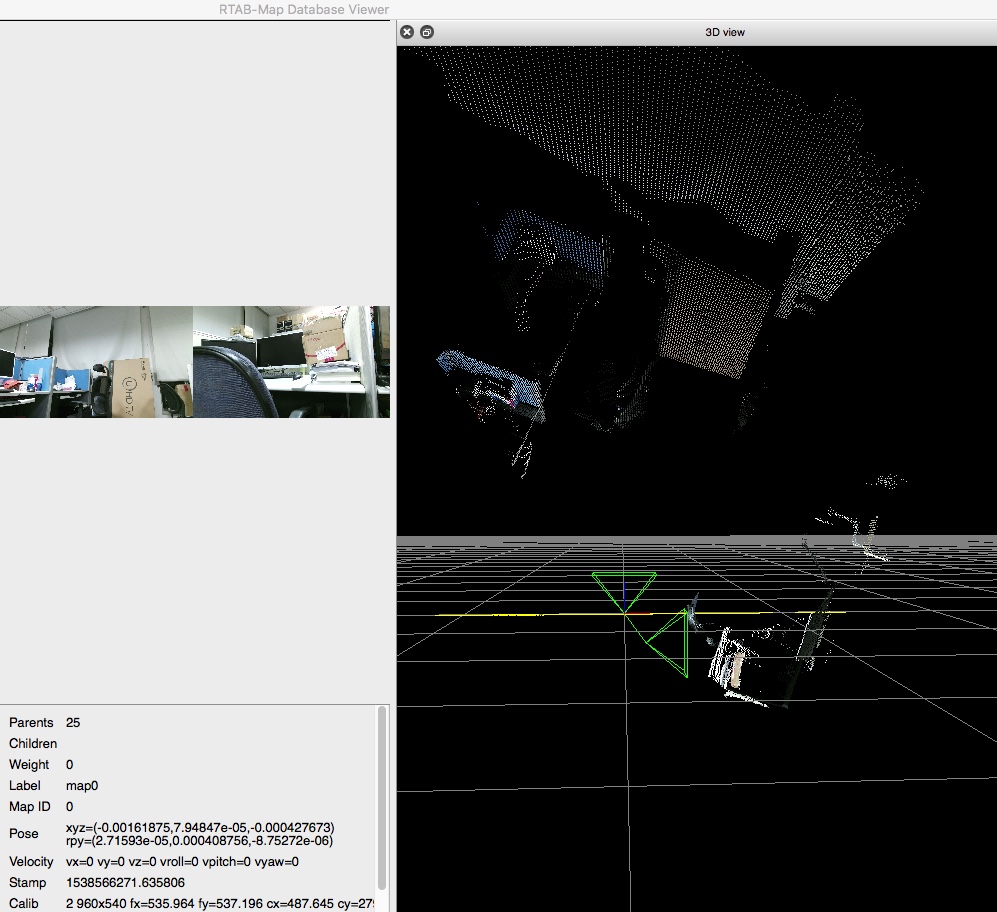Click the 3D view title bar

pyautogui.click(x=724, y=32)
